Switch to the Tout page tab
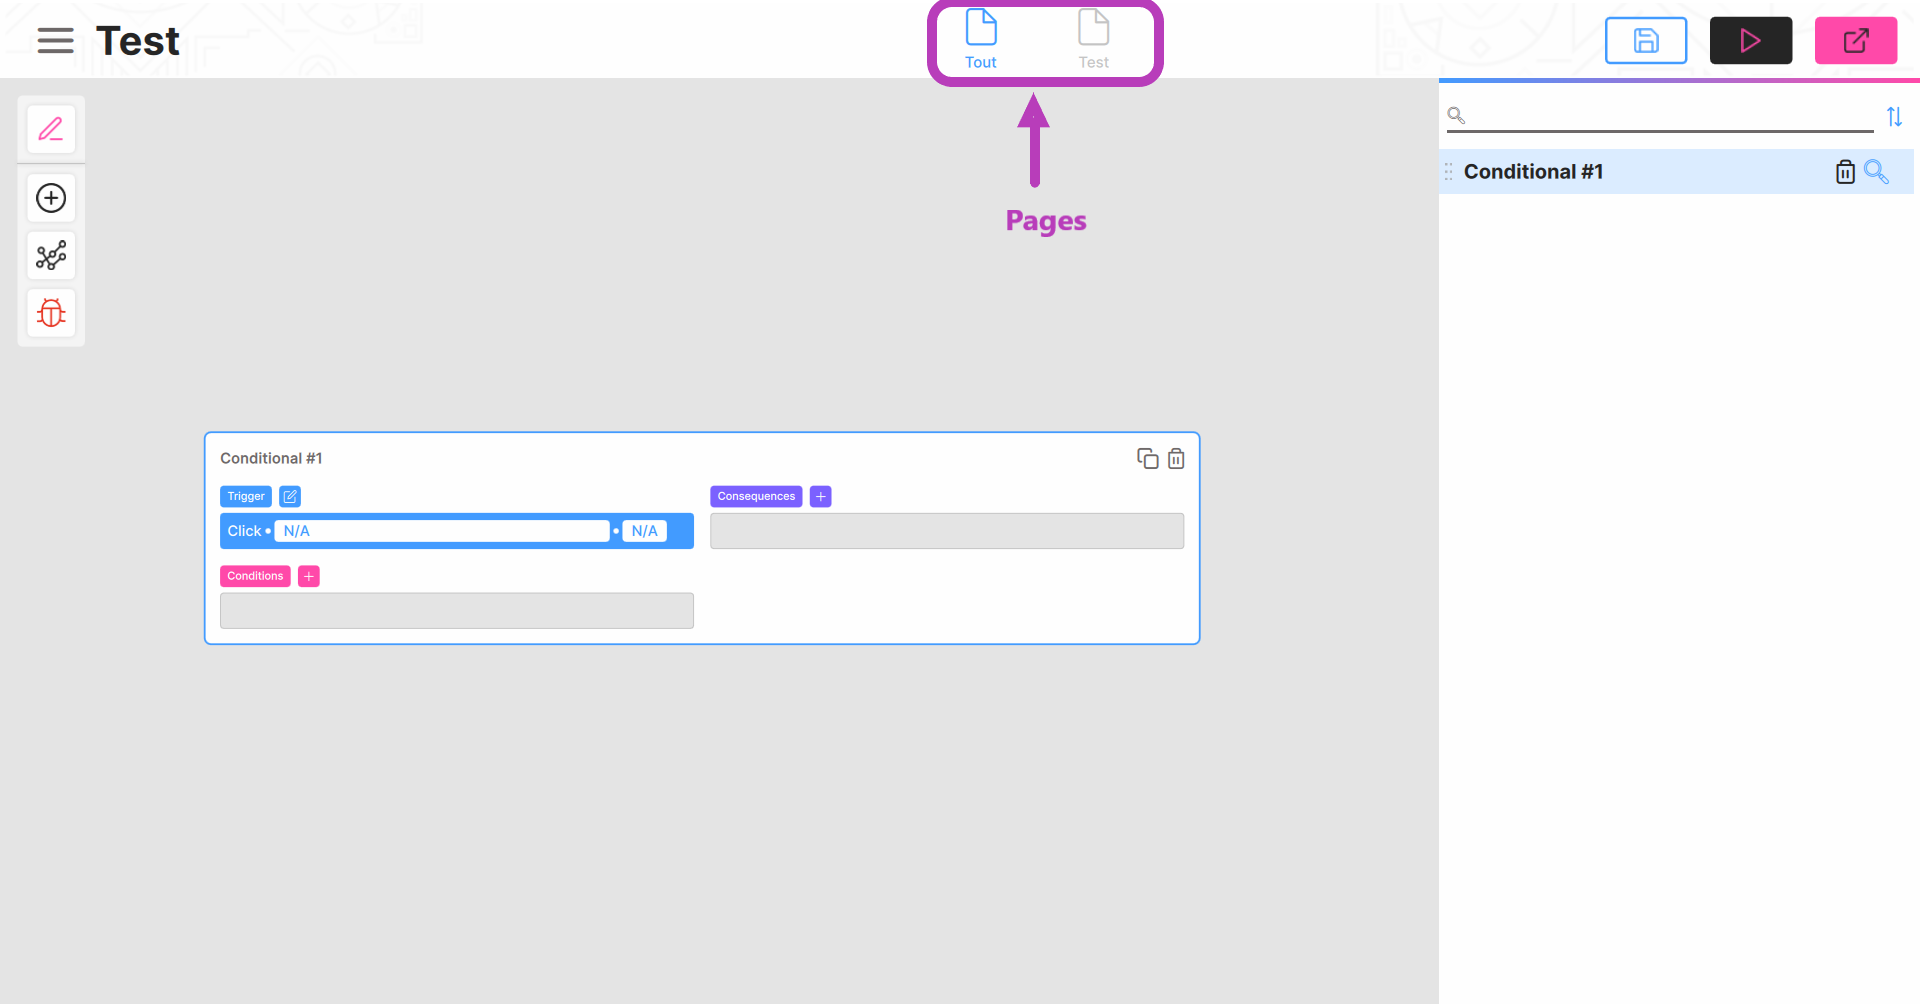Viewport: 1920px width, 1004px height. tap(980, 40)
